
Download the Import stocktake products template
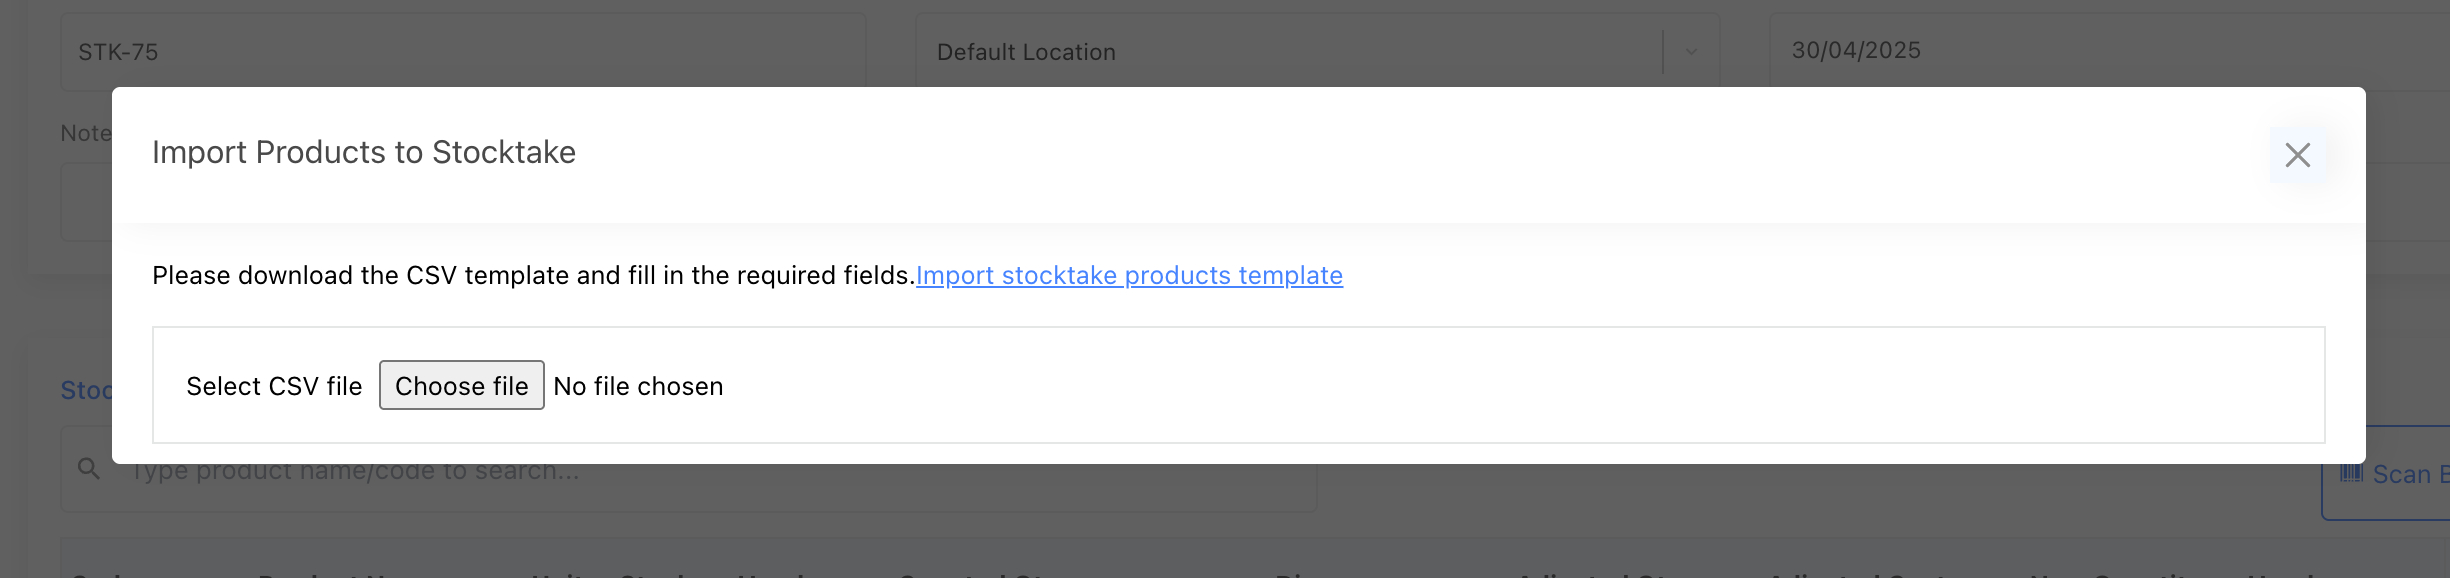tap(1130, 276)
